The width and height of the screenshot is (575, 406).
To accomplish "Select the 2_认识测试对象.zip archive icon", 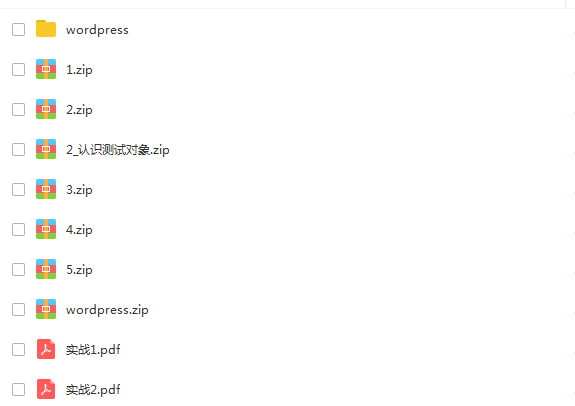I will click(46, 149).
